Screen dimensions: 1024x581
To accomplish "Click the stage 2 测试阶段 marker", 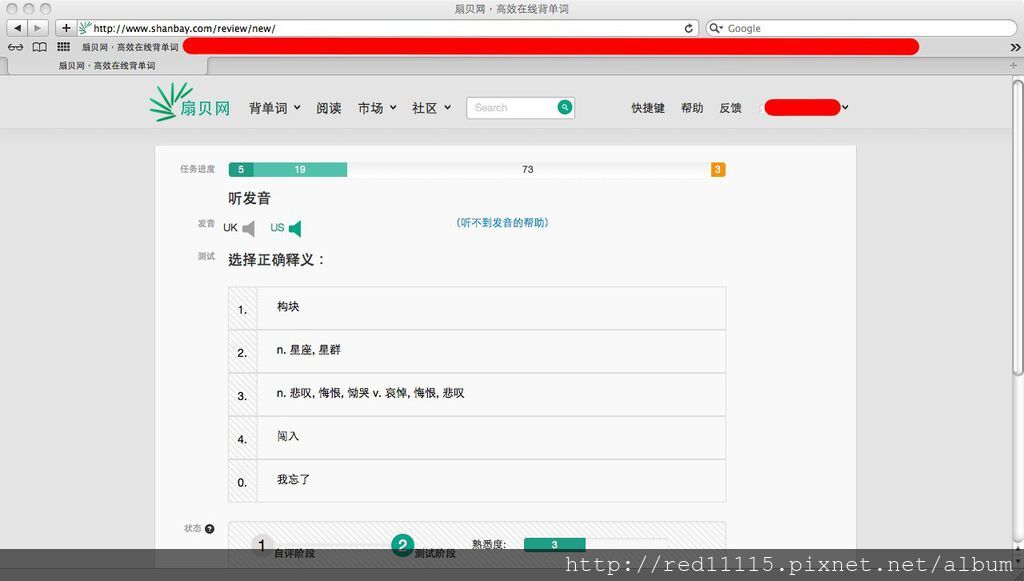I will pos(402,545).
